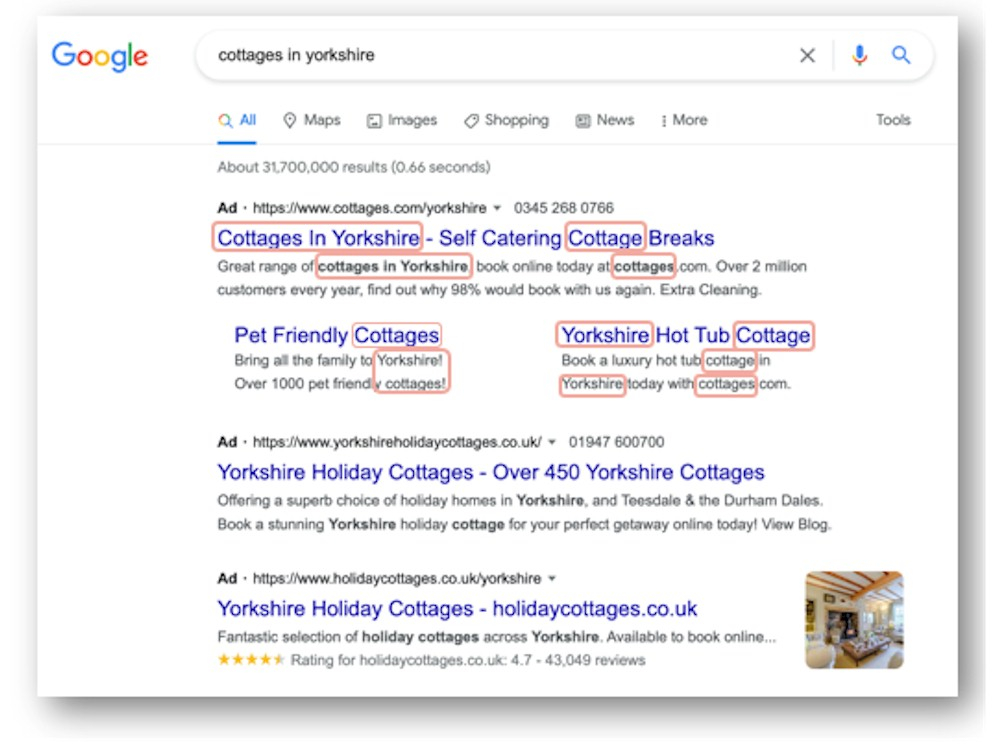
Task: Select the News results tab
Action: pos(605,120)
